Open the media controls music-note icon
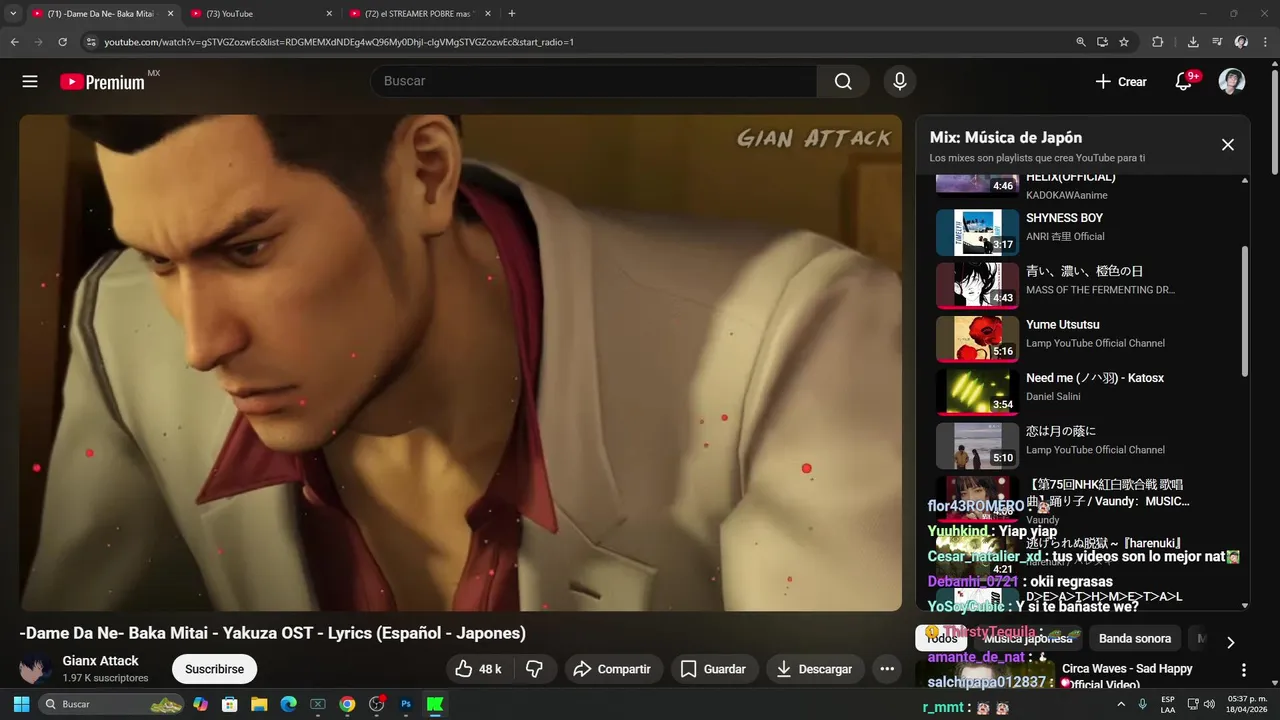The width and height of the screenshot is (1280, 720). pyautogui.click(x=1217, y=42)
